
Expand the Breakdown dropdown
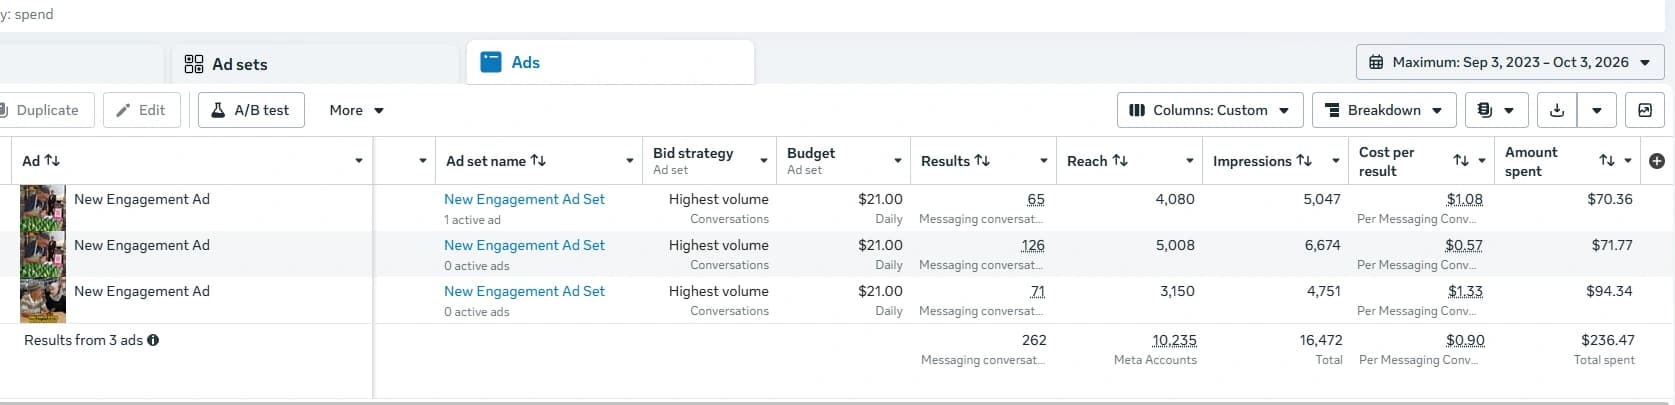[1385, 111]
